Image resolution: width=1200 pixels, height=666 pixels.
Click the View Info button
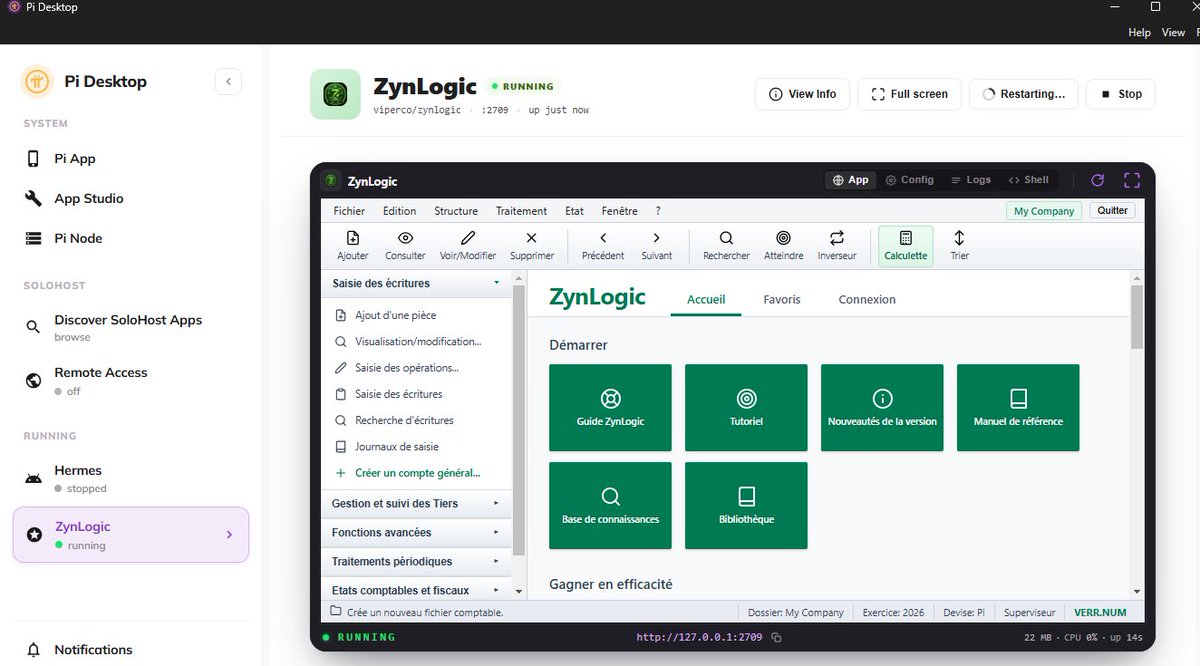click(802, 94)
